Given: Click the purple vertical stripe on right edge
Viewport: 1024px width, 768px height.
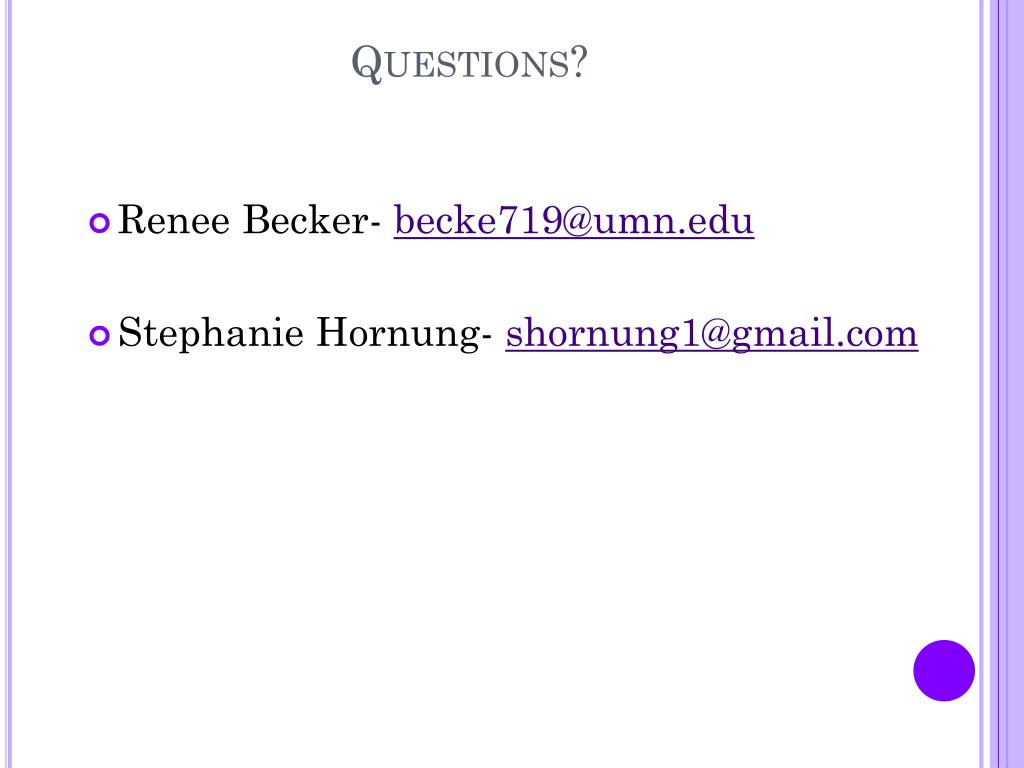Looking at the screenshot, I should [1006, 384].
